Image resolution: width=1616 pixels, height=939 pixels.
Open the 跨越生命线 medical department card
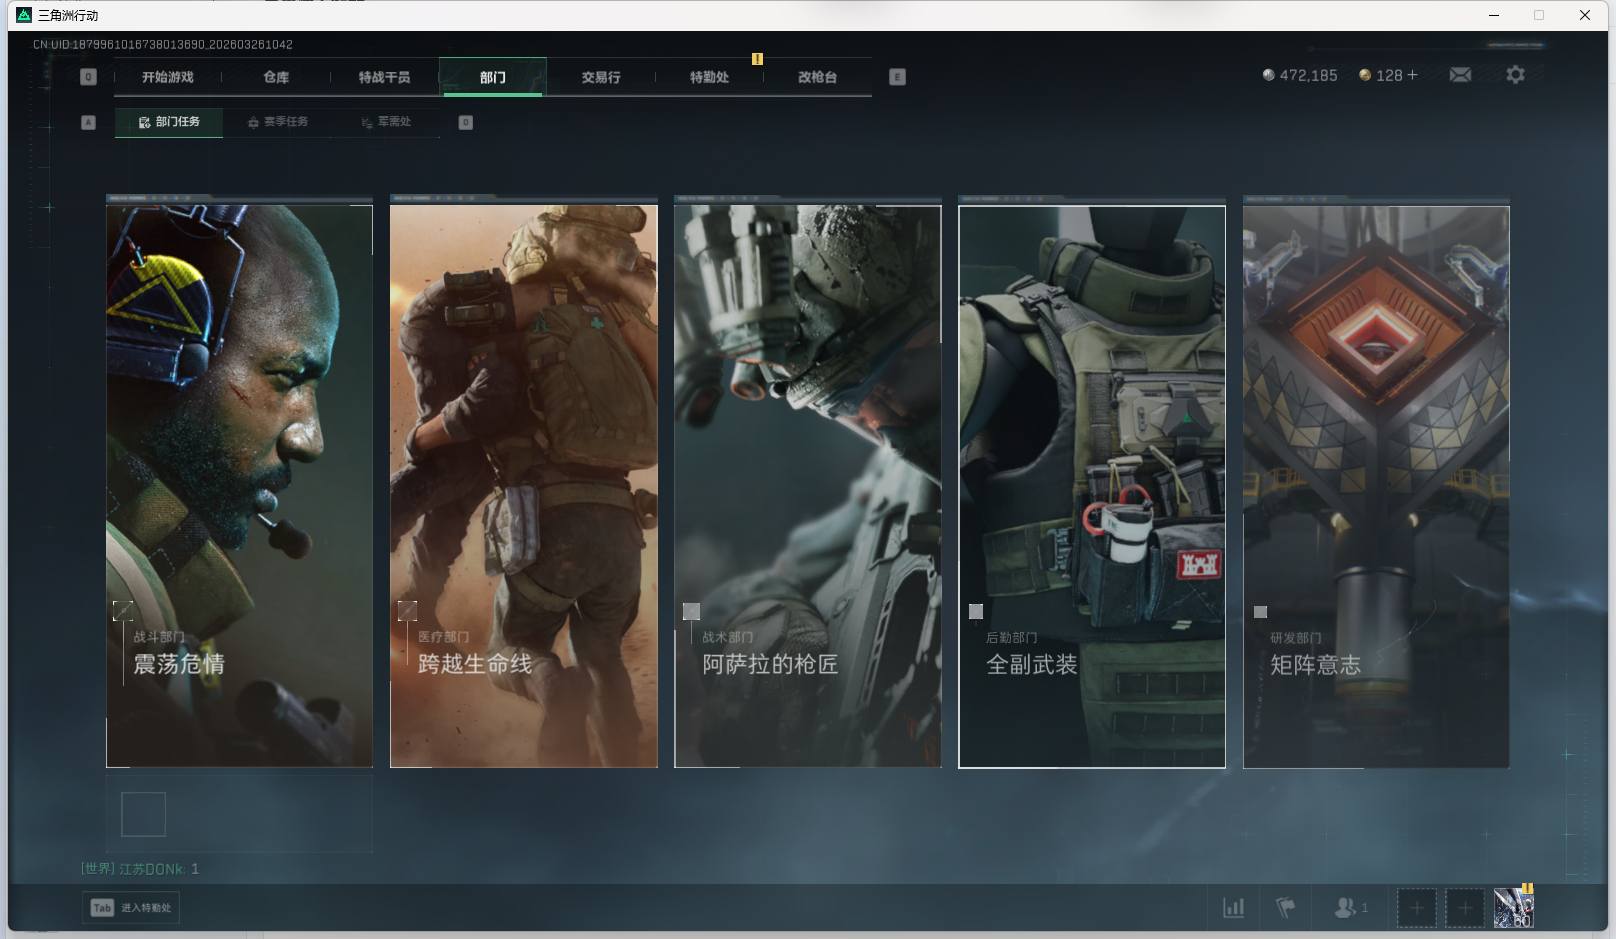pyautogui.click(x=523, y=486)
